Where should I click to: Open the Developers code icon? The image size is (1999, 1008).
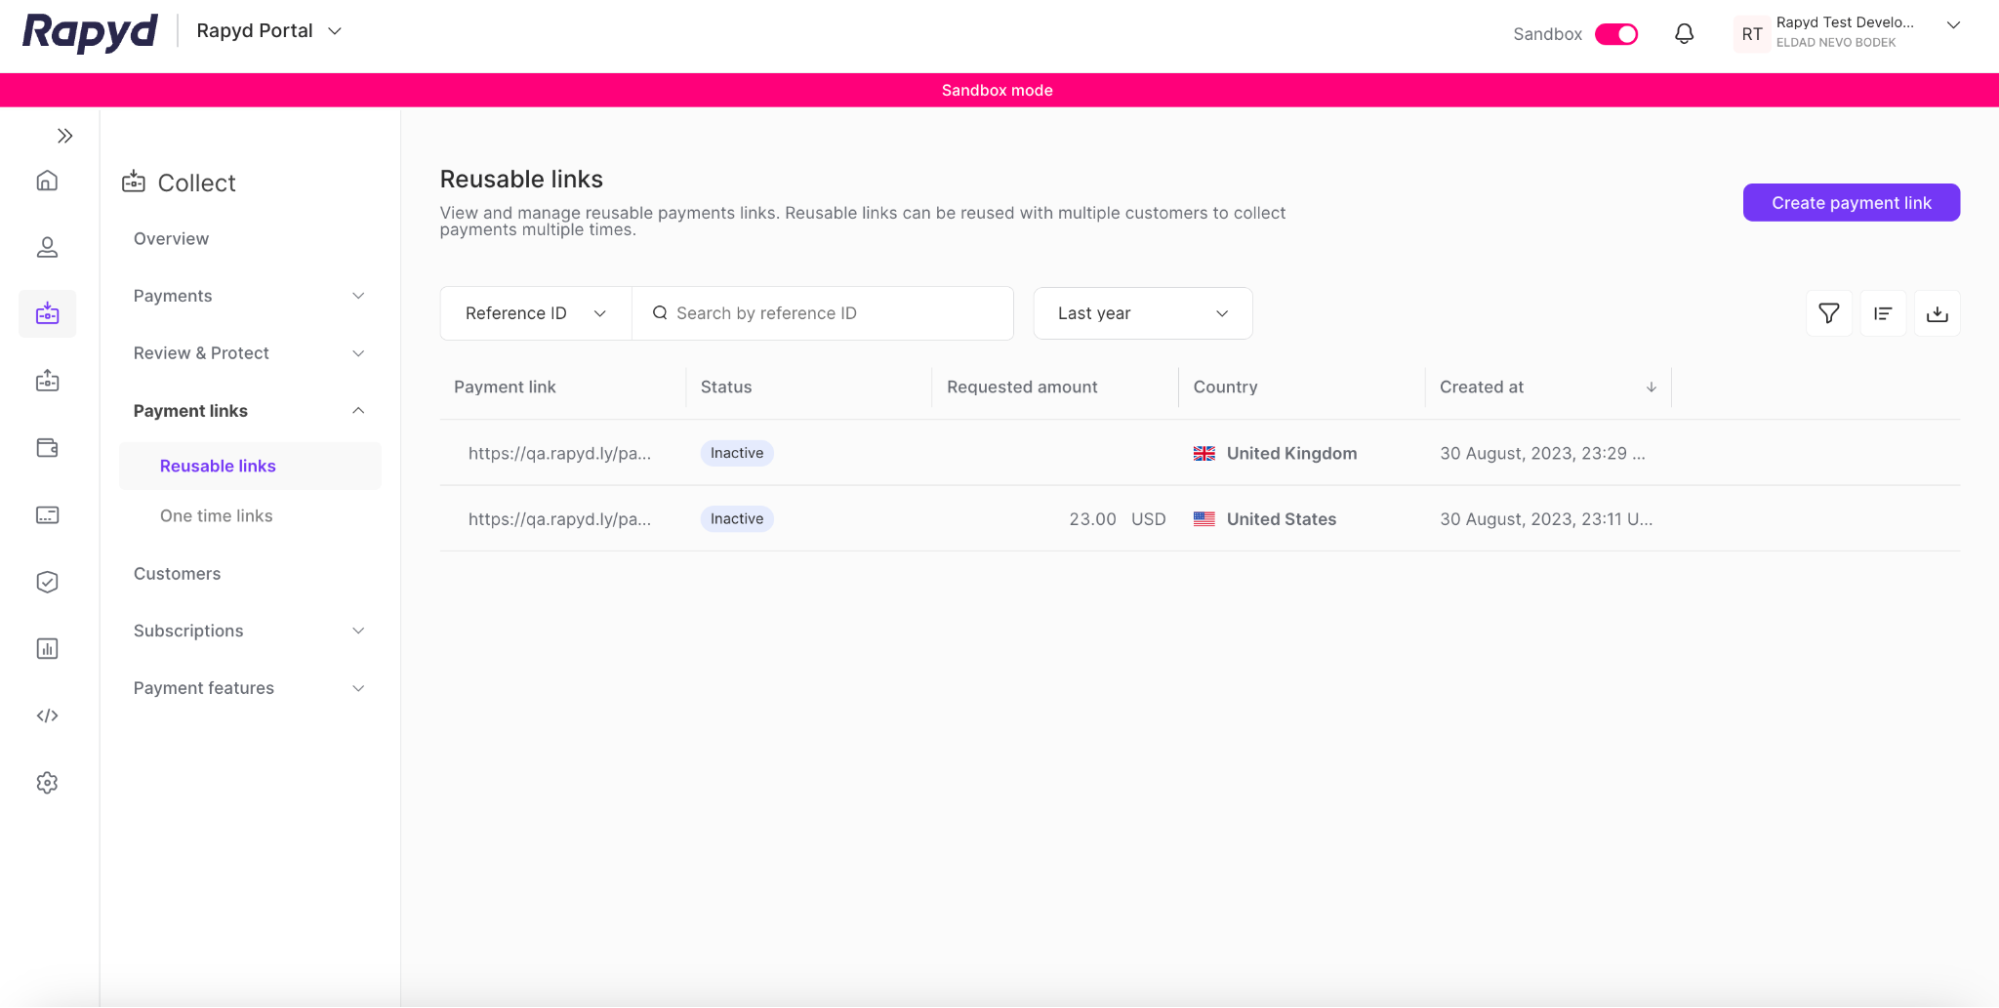(x=47, y=715)
